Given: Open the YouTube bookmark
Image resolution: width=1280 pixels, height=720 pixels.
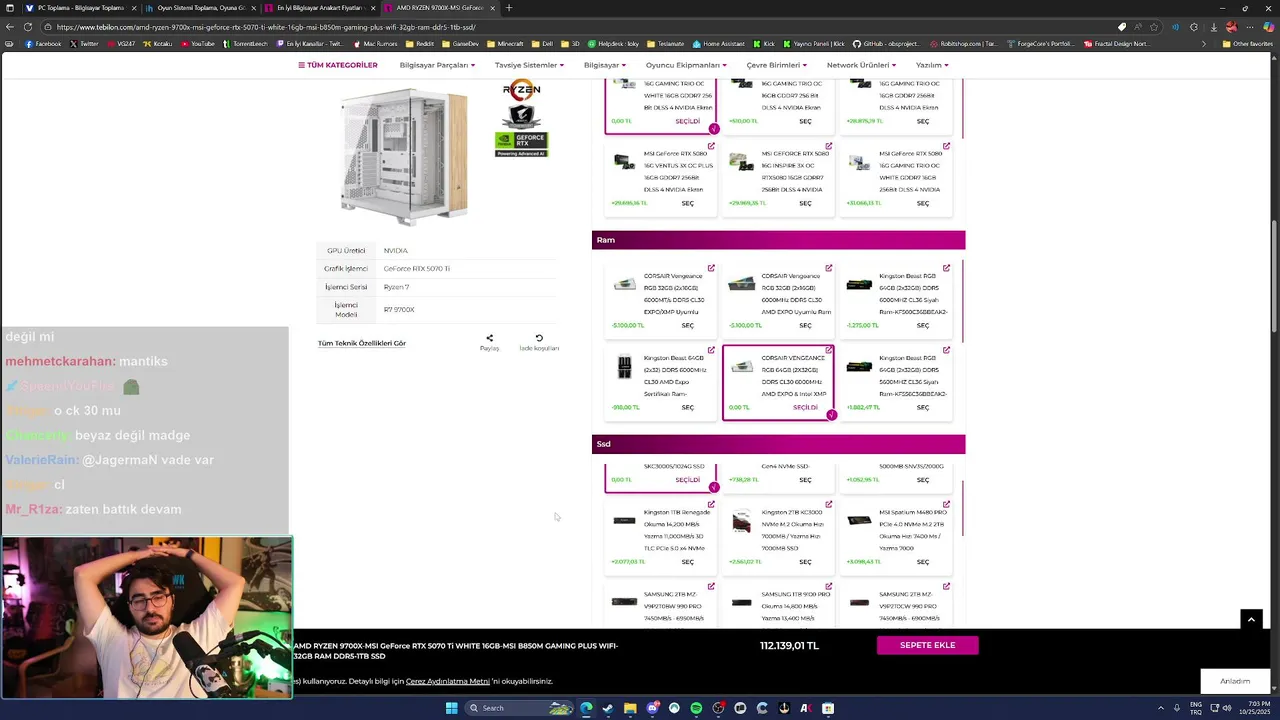Looking at the screenshot, I should coord(198,44).
